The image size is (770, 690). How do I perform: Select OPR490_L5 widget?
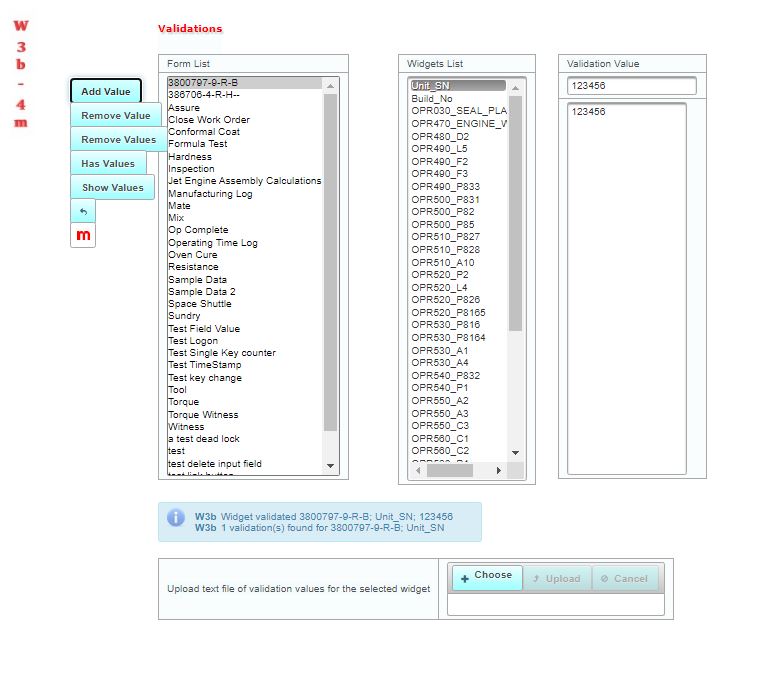click(x=458, y=148)
